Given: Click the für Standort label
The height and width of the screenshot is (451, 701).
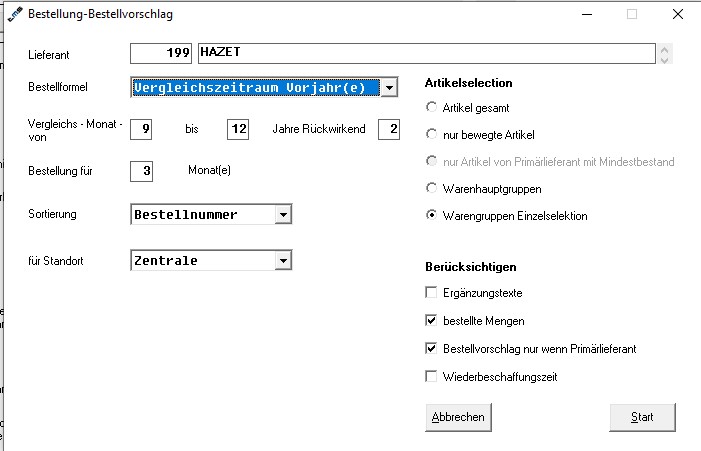Looking at the screenshot, I should click(x=55, y=261).
